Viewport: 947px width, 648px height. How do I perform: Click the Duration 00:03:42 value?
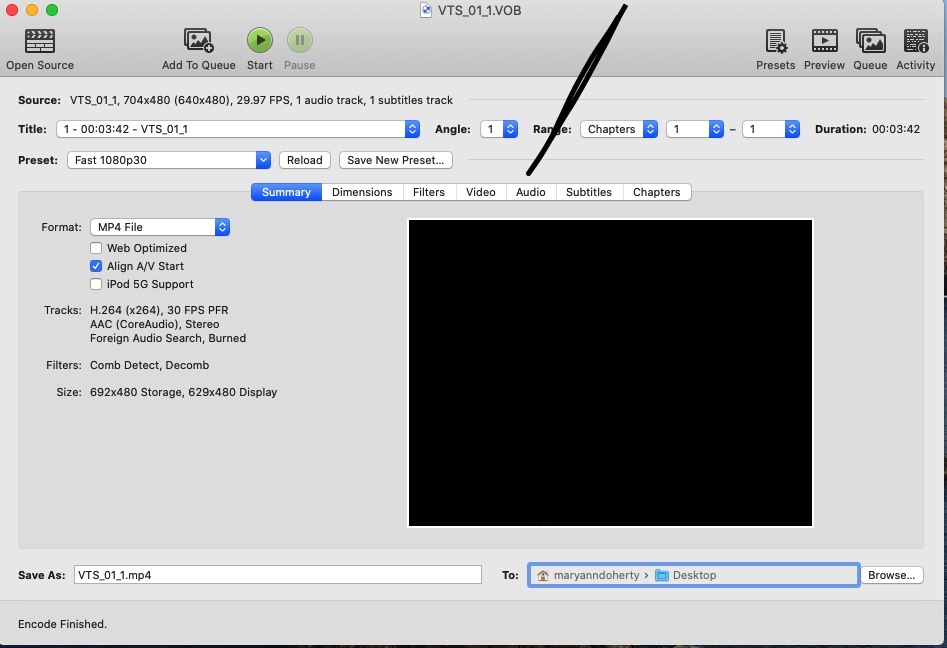point(896,129)
